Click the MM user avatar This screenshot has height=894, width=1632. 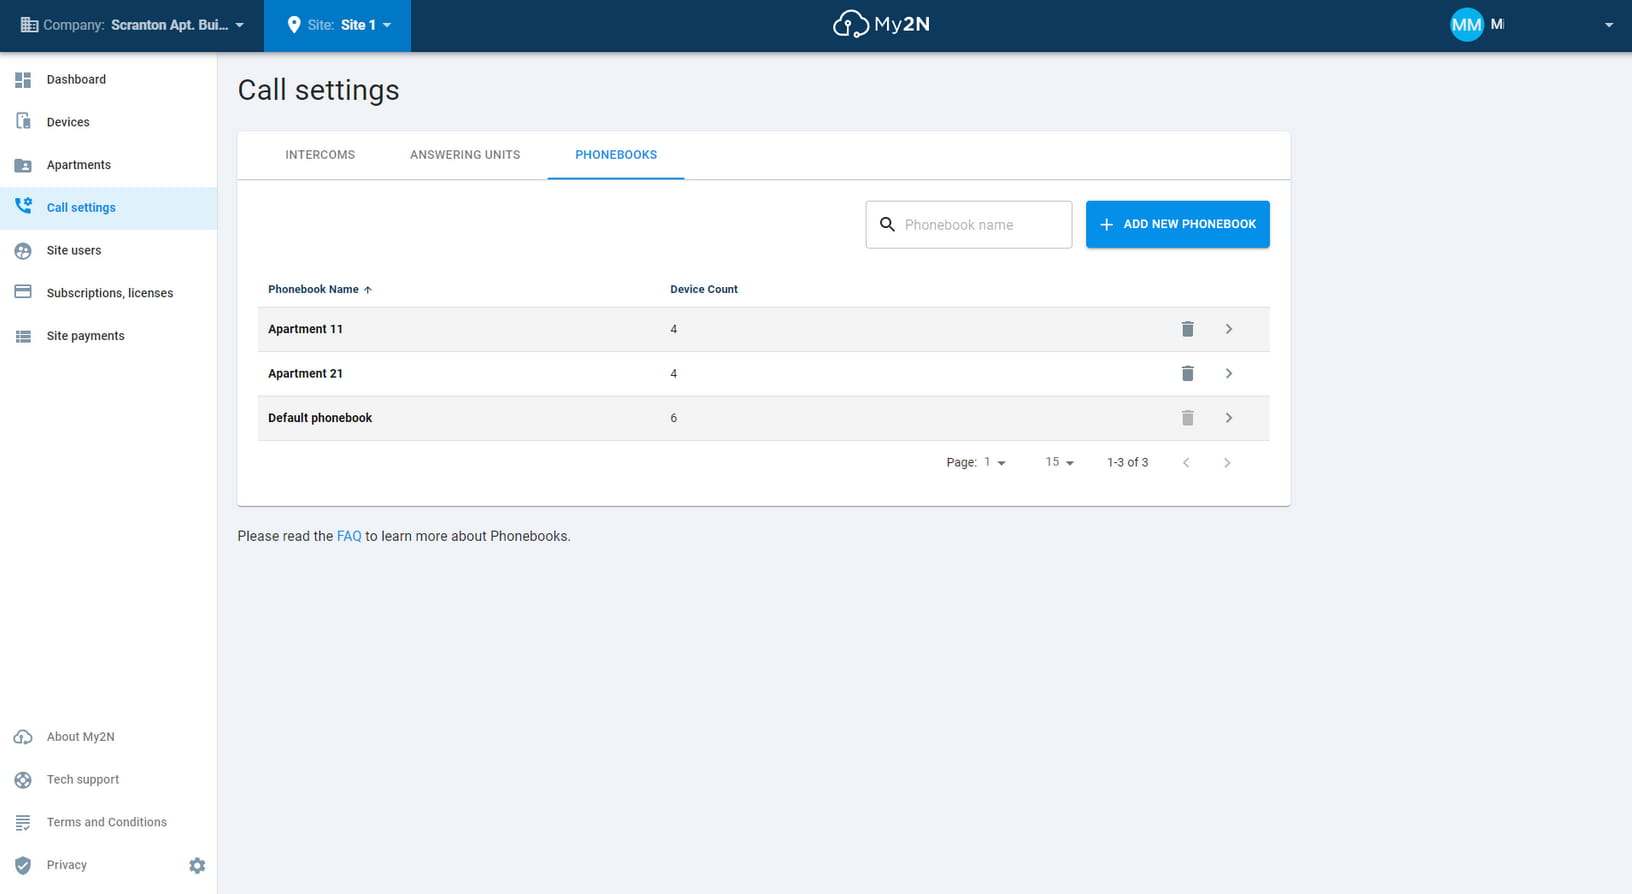click(1466, 25)
